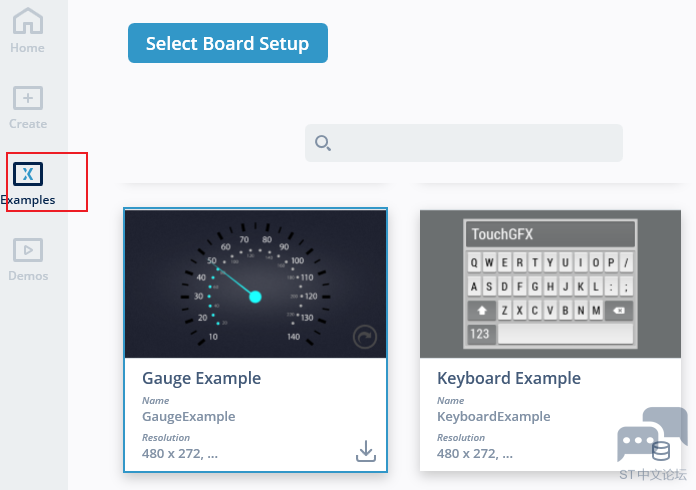Click the Keyboard Example title
This screenshot has height=490, width=696.
(x=509, y=379)
